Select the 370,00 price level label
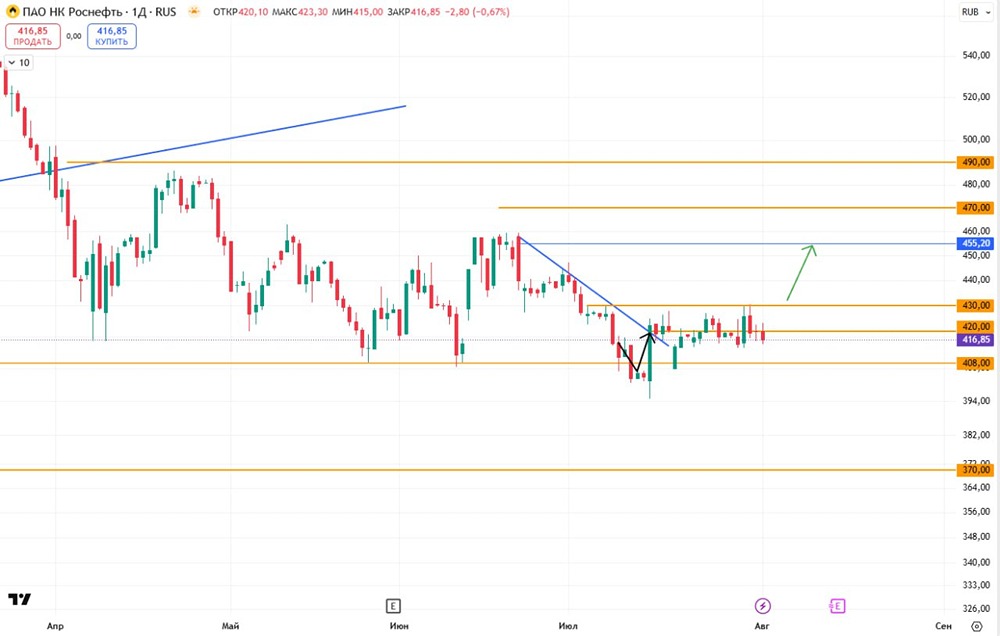The height and width of the screenshot is (636, 1000). point(975,470)
